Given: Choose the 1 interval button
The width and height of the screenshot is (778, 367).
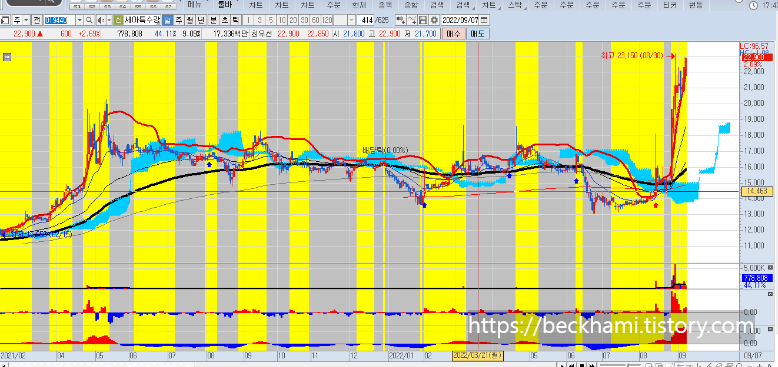Looking at the screenshot, I should point(249,20).
